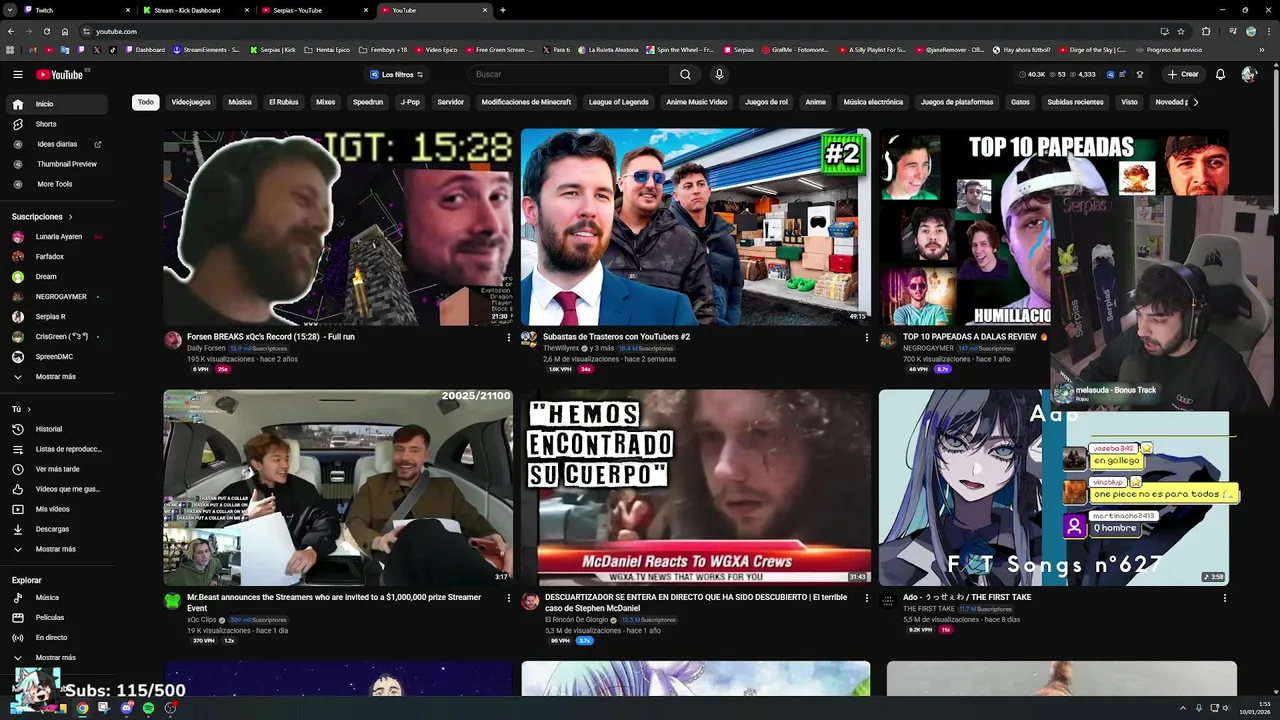The height and width of the screenshot is (720, 1280).
Task: Open En directo under Explorar
Action: [x=57, y=637]
